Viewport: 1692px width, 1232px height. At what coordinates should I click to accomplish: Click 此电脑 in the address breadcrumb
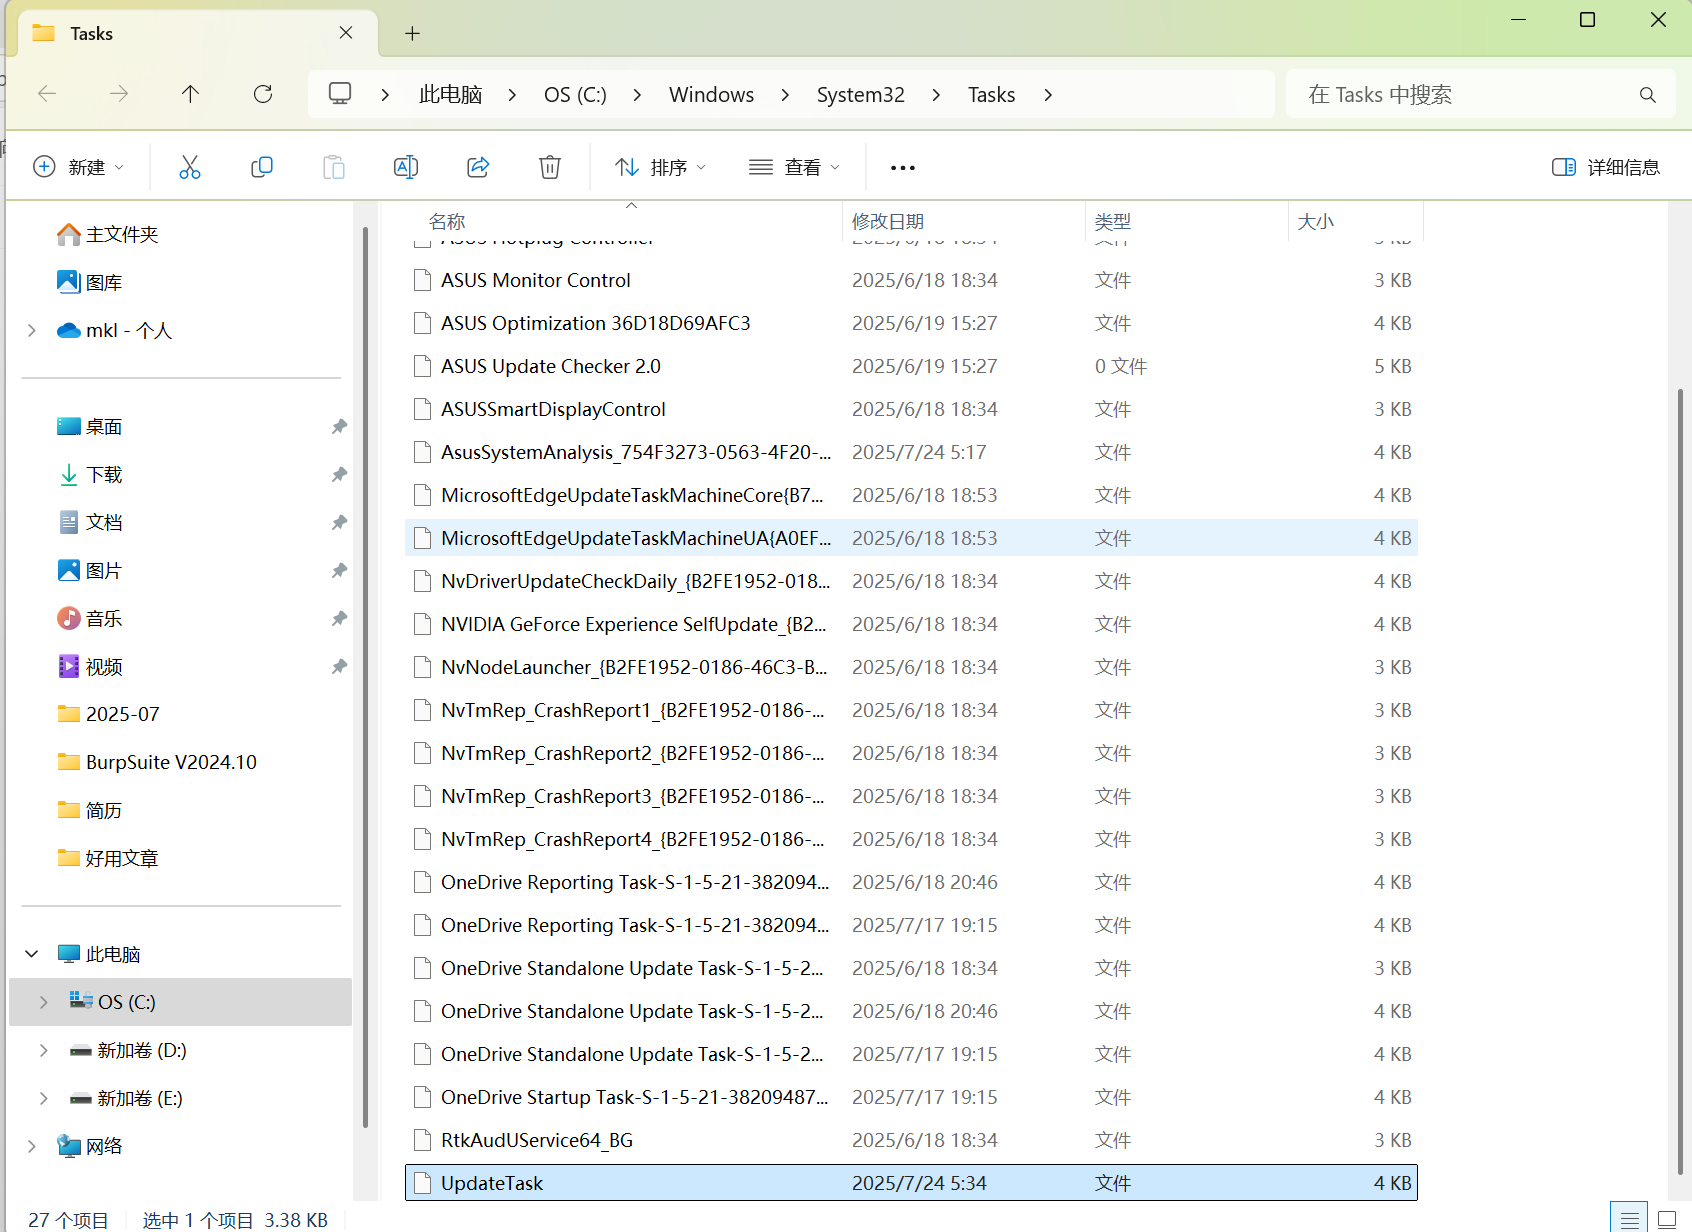[450, 94]
